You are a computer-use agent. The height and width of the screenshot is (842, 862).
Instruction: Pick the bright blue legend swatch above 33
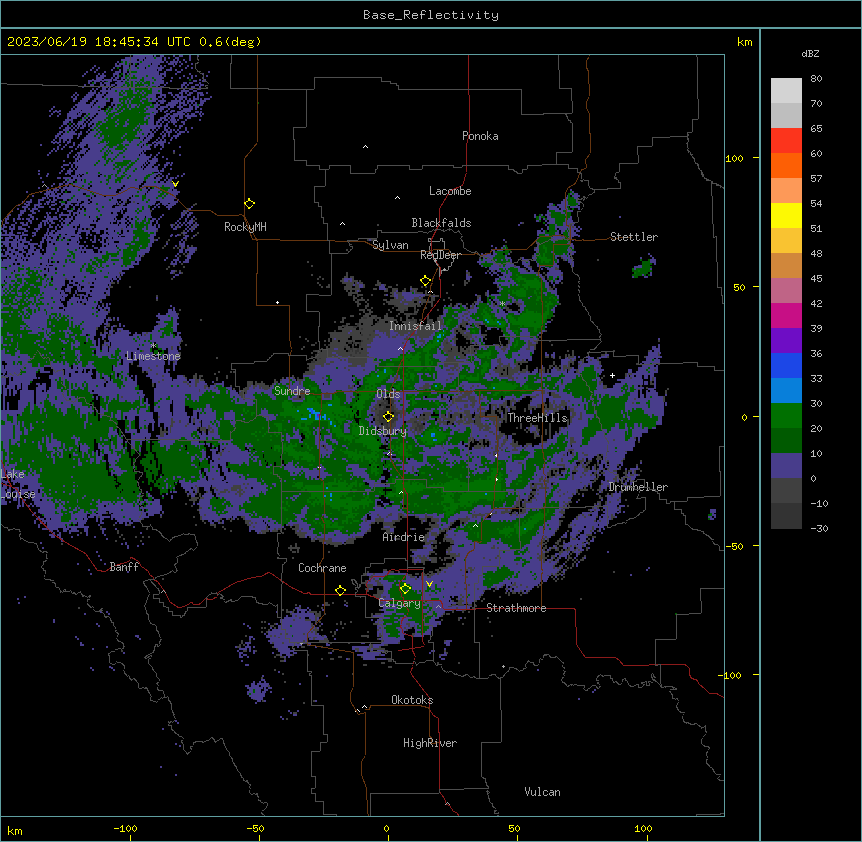tap(786, 365)
